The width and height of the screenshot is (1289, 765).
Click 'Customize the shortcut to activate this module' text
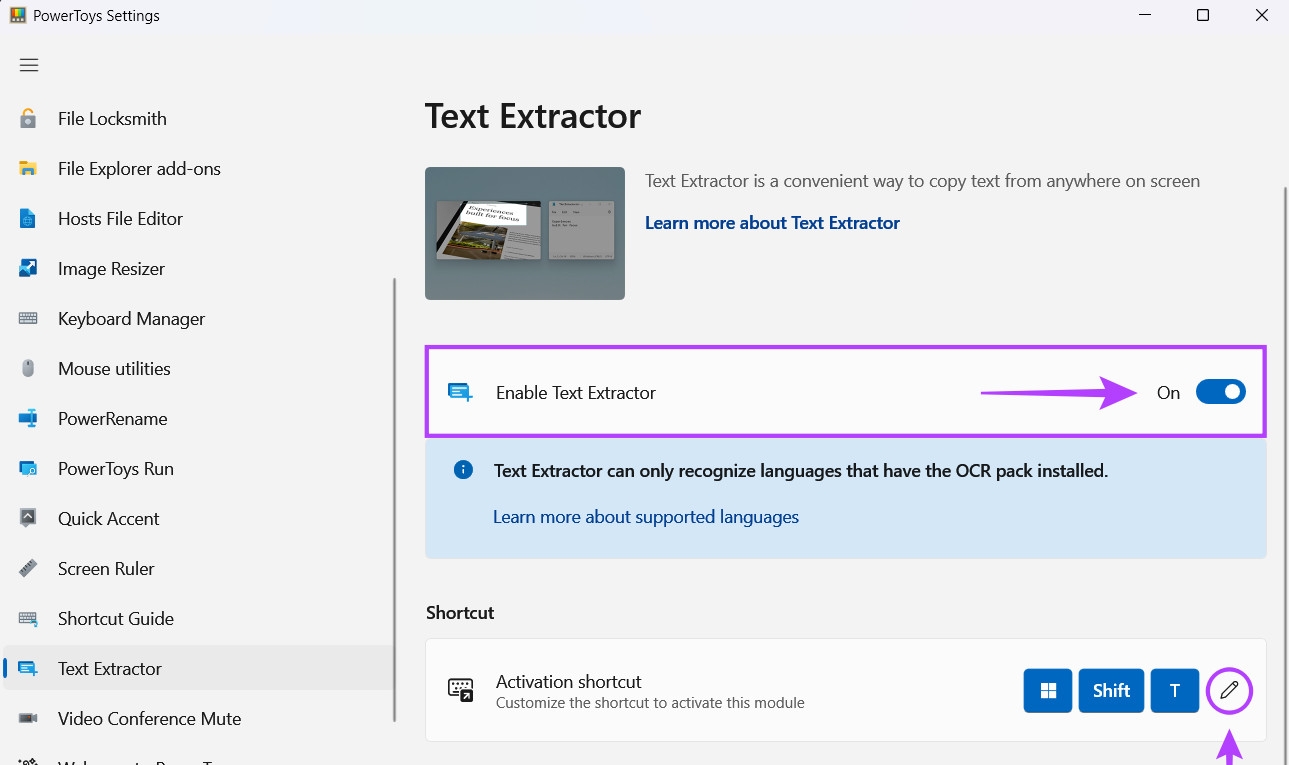(x=650, y=703)
